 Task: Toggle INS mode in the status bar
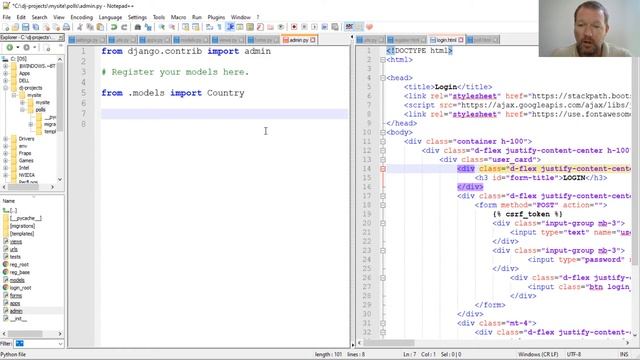[624, 354]
